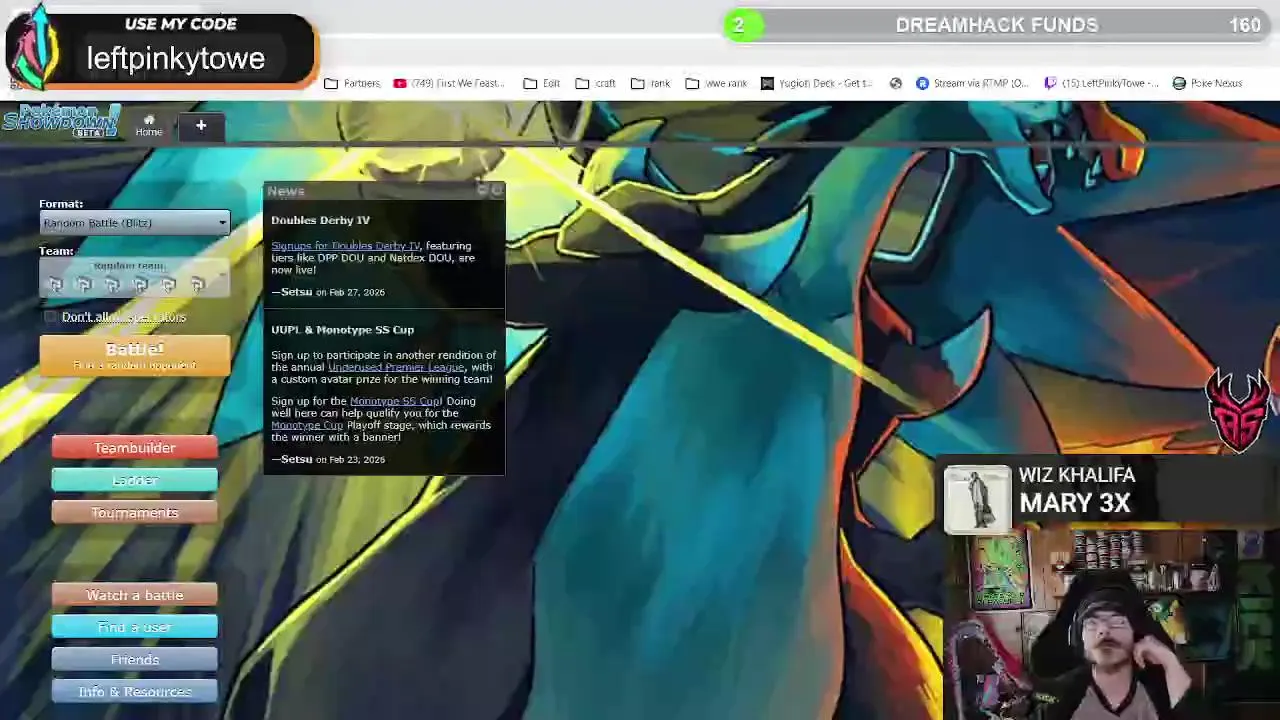
Task: Open Tournaments
Action: pyautogui.click(x=135, y=512)
